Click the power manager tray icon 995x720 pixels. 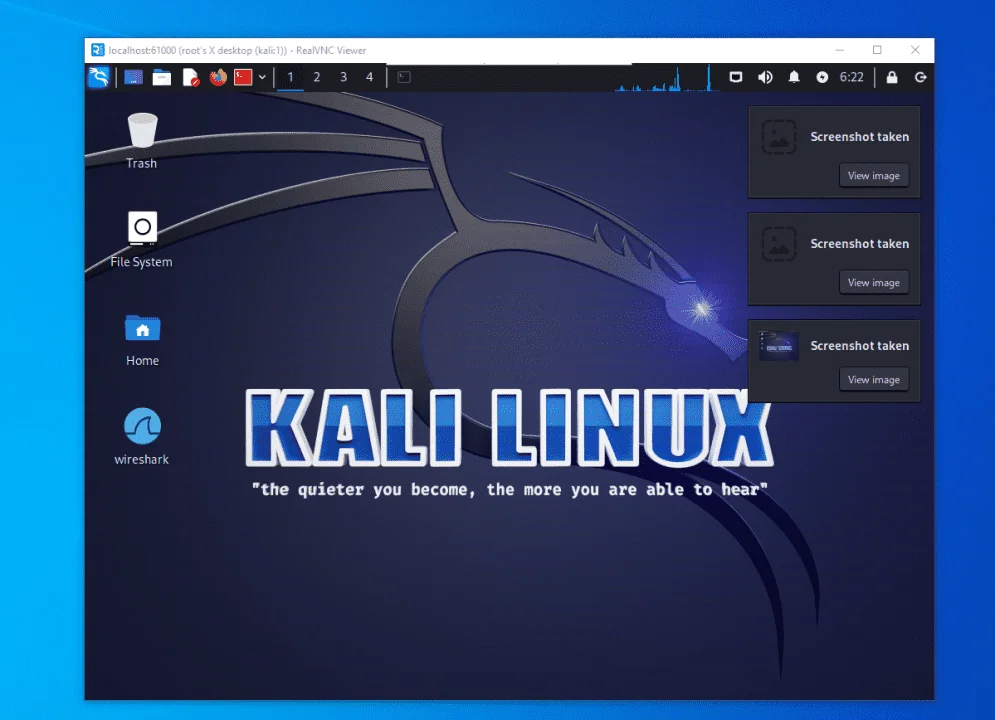(822, 77)
